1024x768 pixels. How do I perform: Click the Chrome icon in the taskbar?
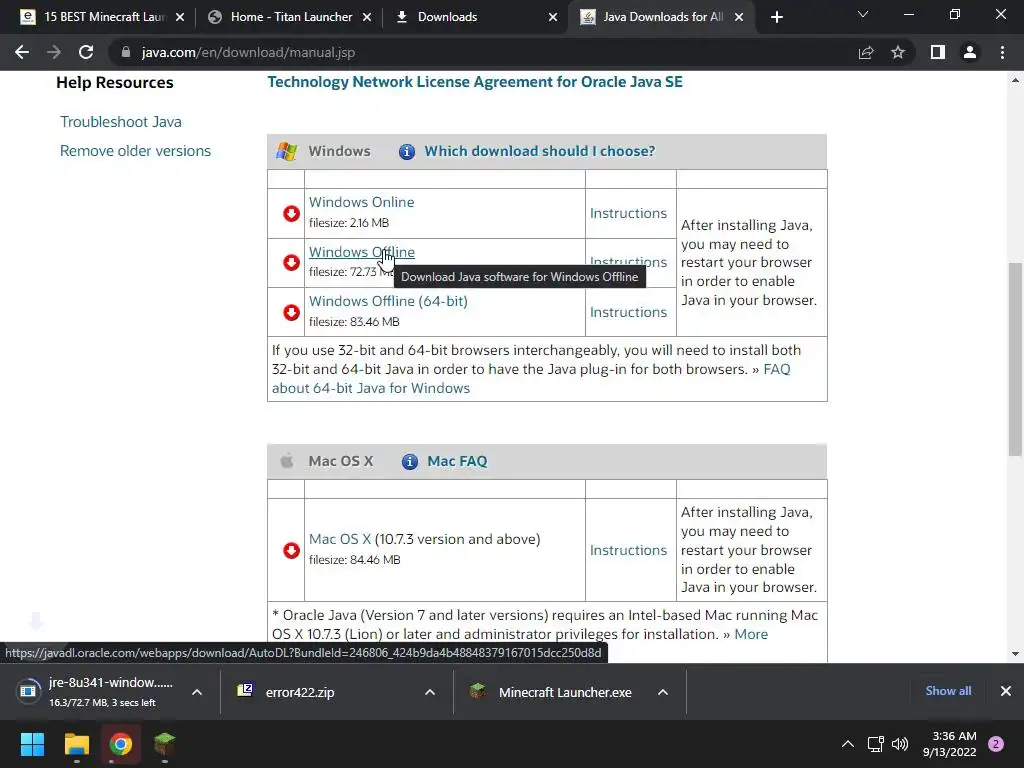121,744
